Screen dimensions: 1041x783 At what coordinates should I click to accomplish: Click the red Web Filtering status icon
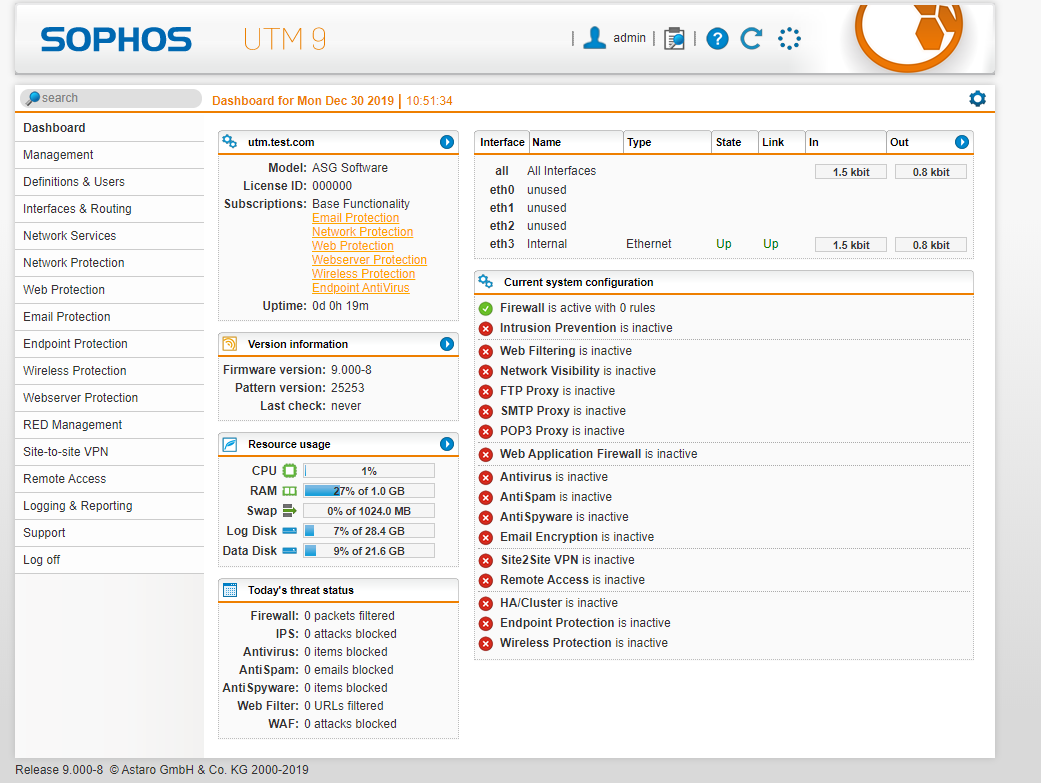486,351
